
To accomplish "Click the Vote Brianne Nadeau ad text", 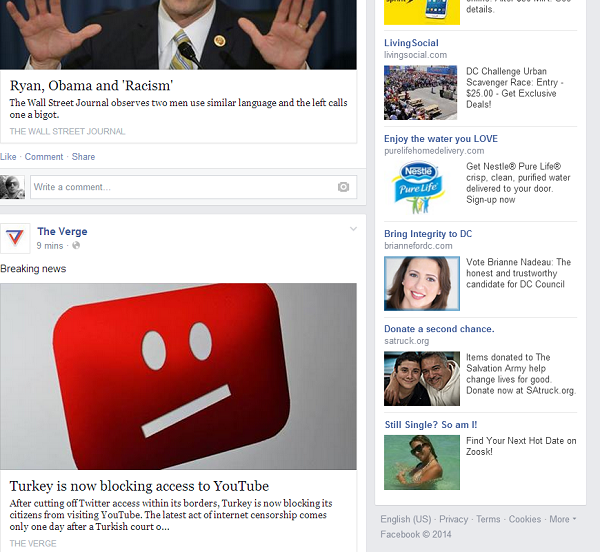I will click(x=518, y=273).
